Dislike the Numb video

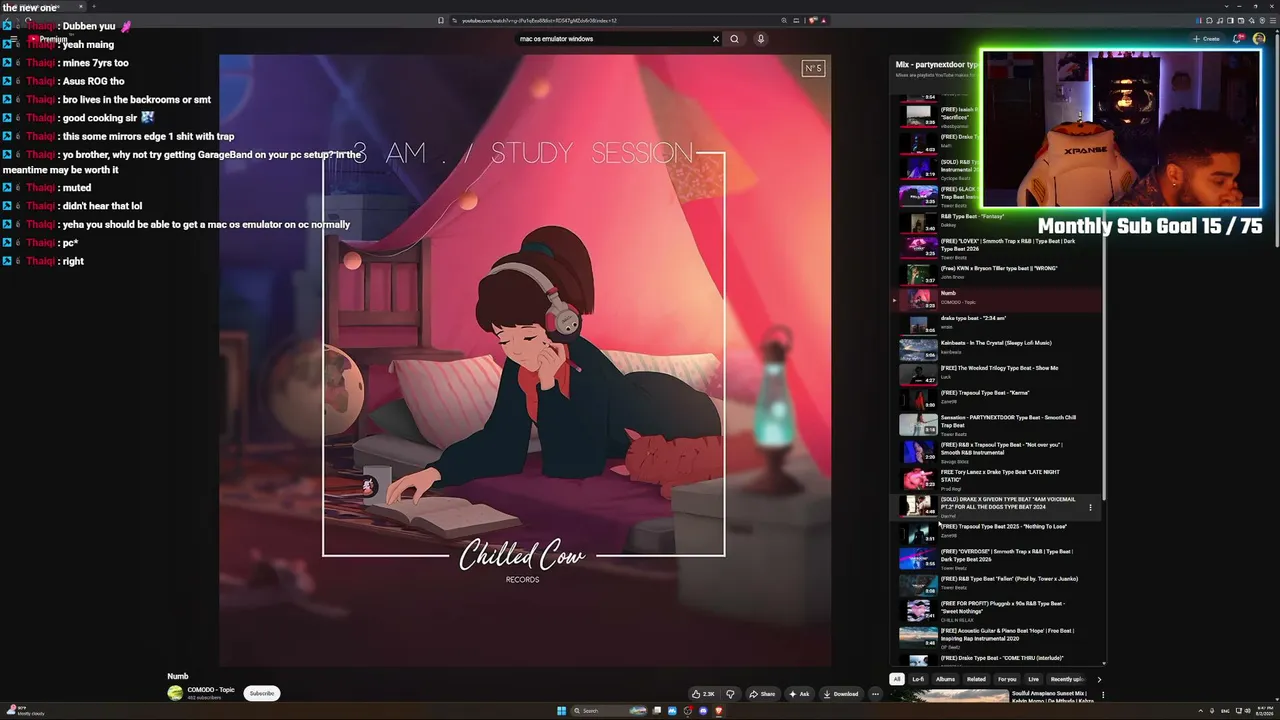(x=730, y=694)
